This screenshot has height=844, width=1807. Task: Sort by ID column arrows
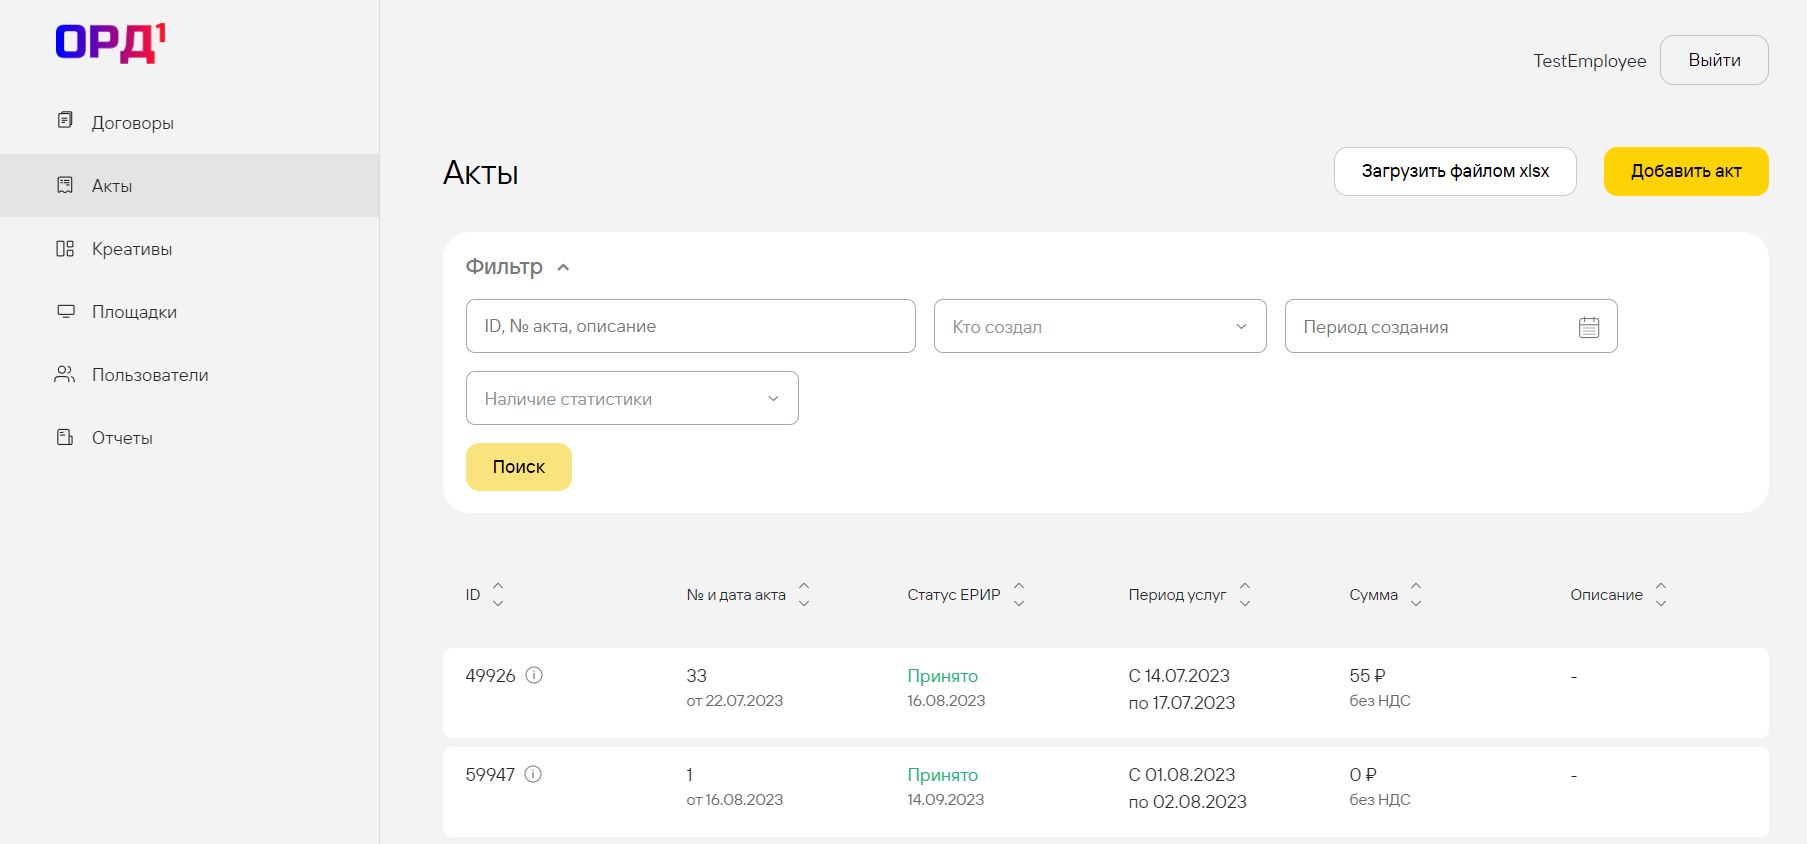(498, 594)
